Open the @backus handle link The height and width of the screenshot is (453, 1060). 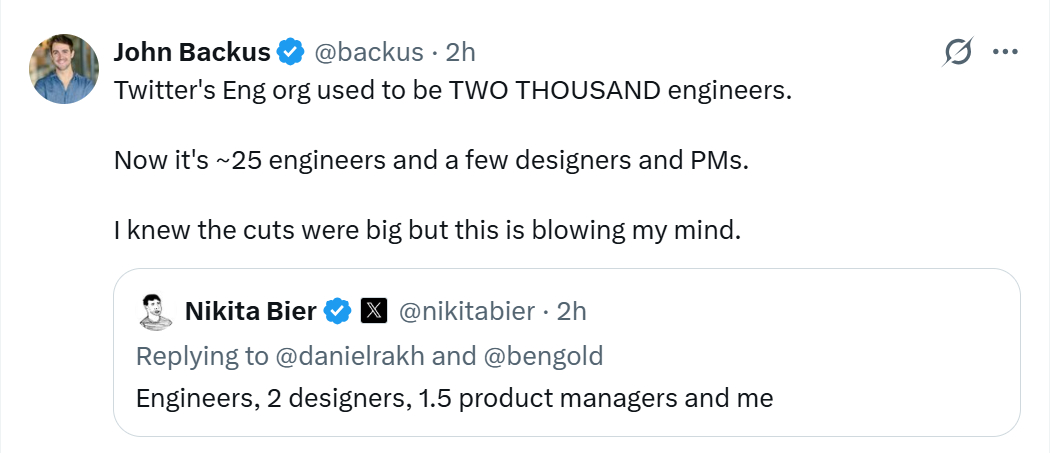click(371, 51)
